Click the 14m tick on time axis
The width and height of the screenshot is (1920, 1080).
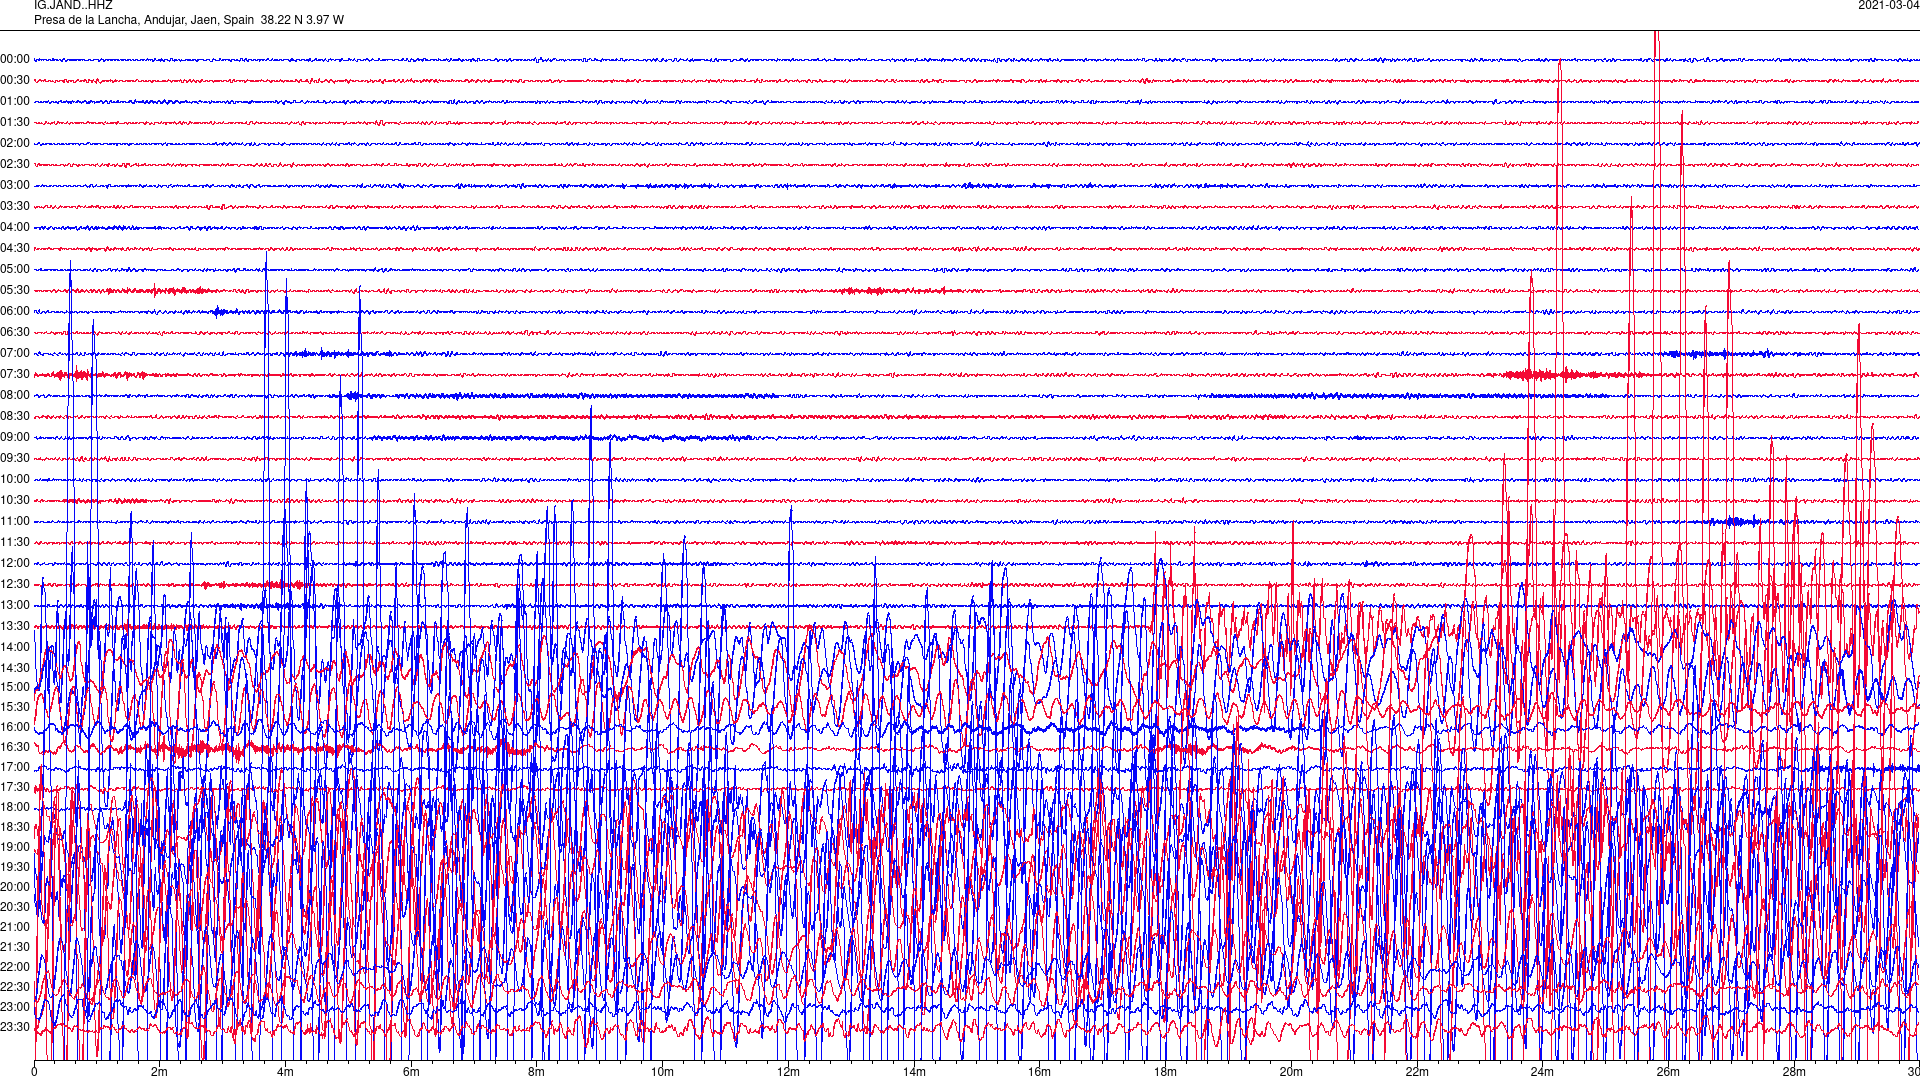pos(914,1073)
